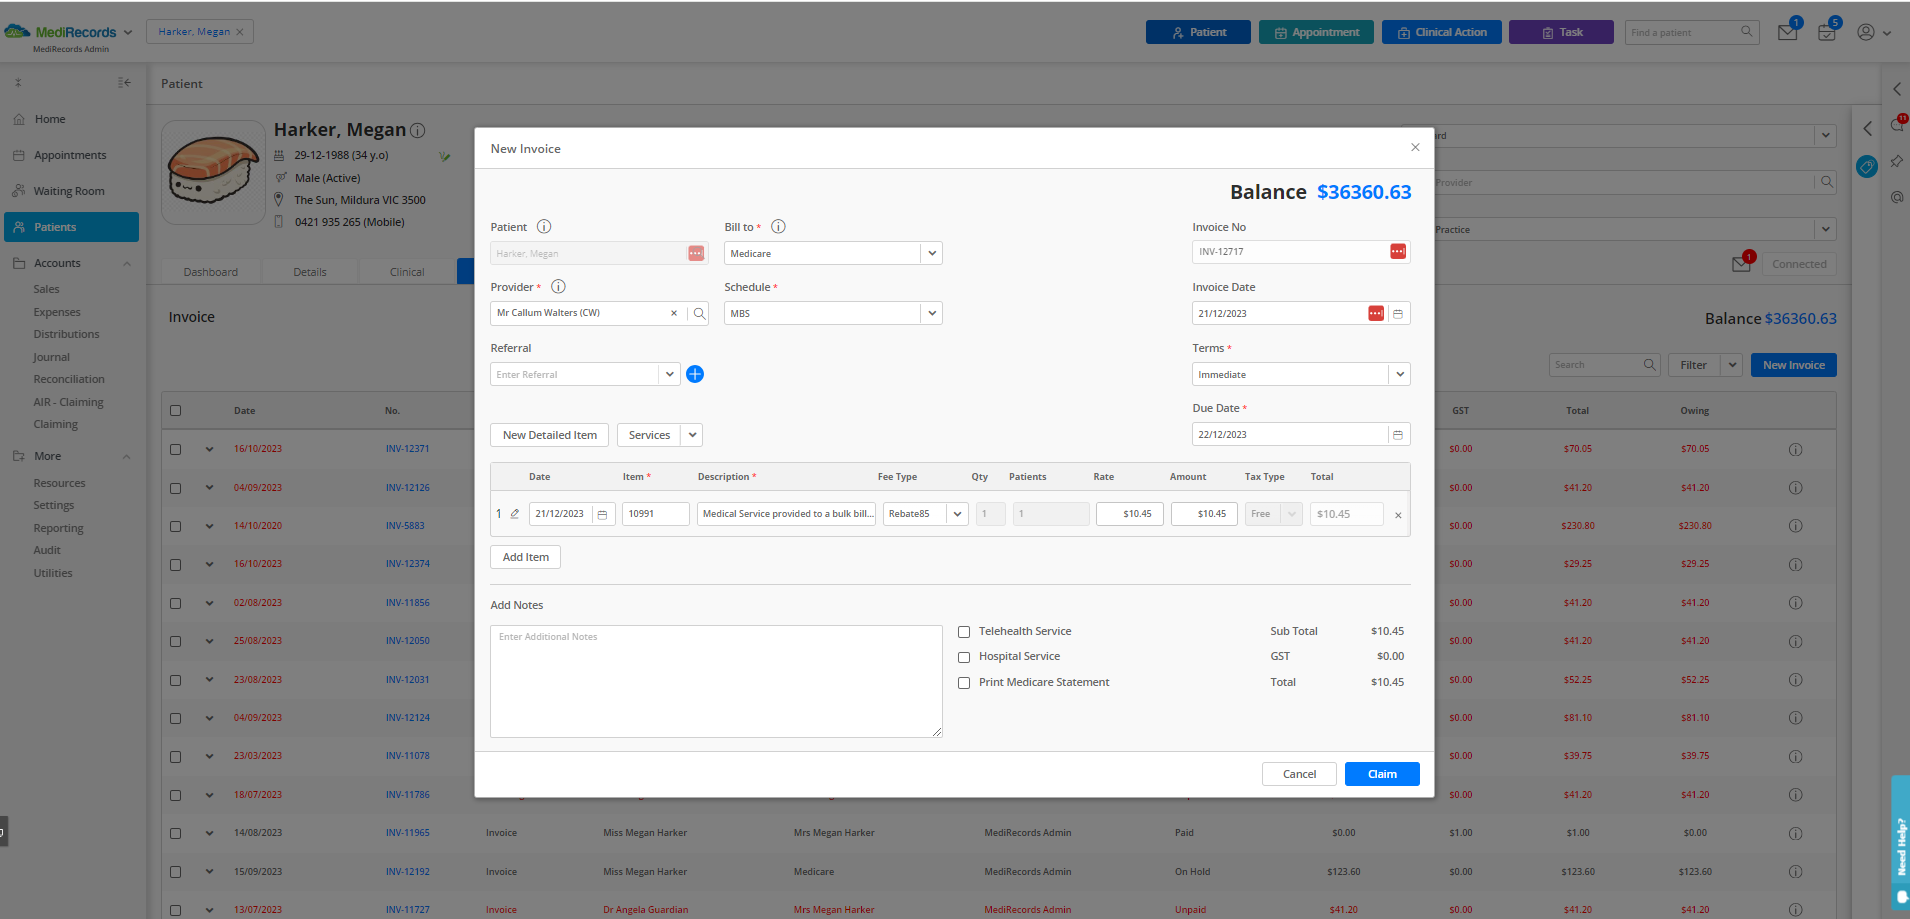Open the Schedule MBS dropdown

coord(931,314)
